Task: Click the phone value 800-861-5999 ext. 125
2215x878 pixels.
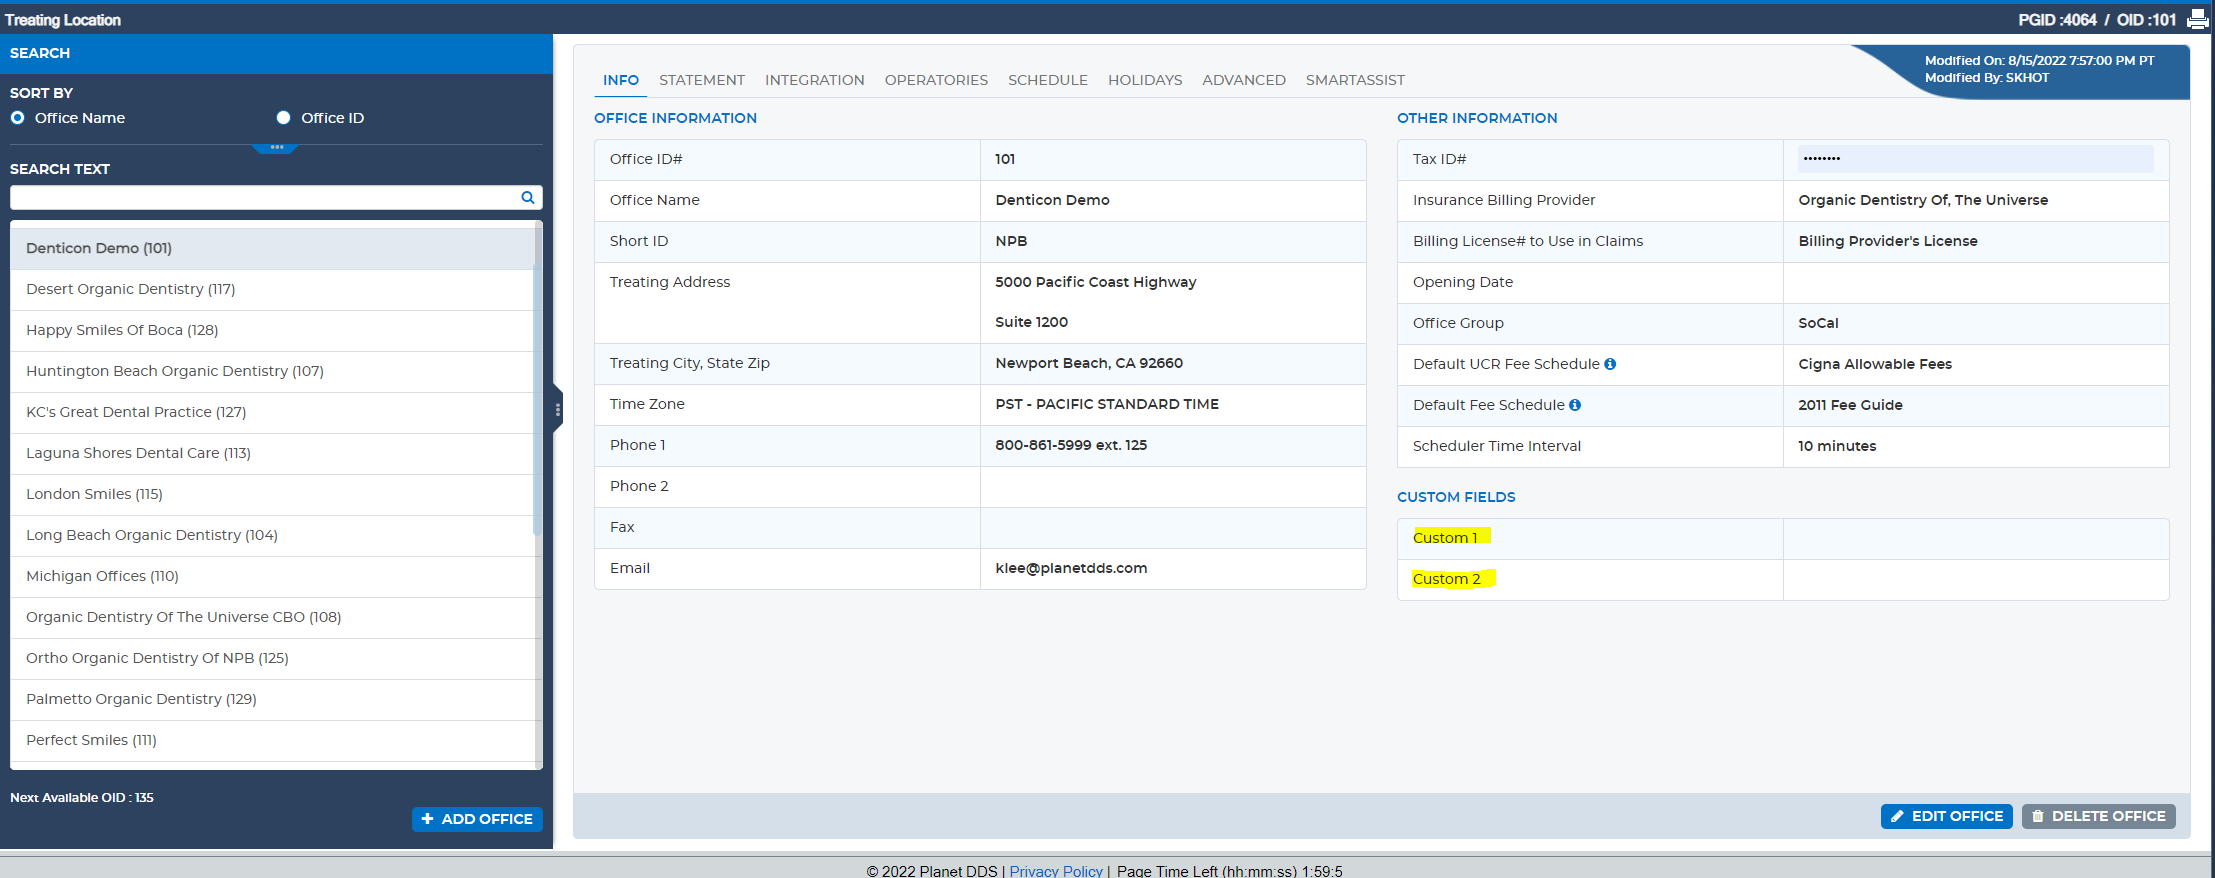Action: point(1071,445)
